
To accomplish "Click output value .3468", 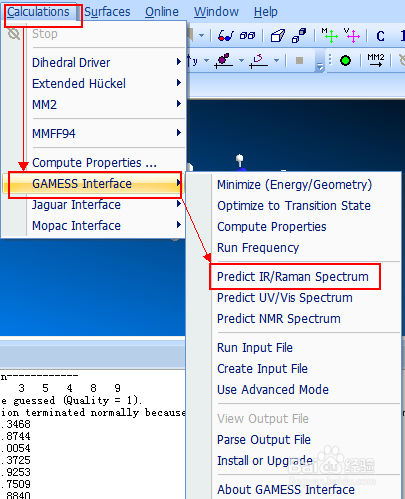I will coord(16,424).
